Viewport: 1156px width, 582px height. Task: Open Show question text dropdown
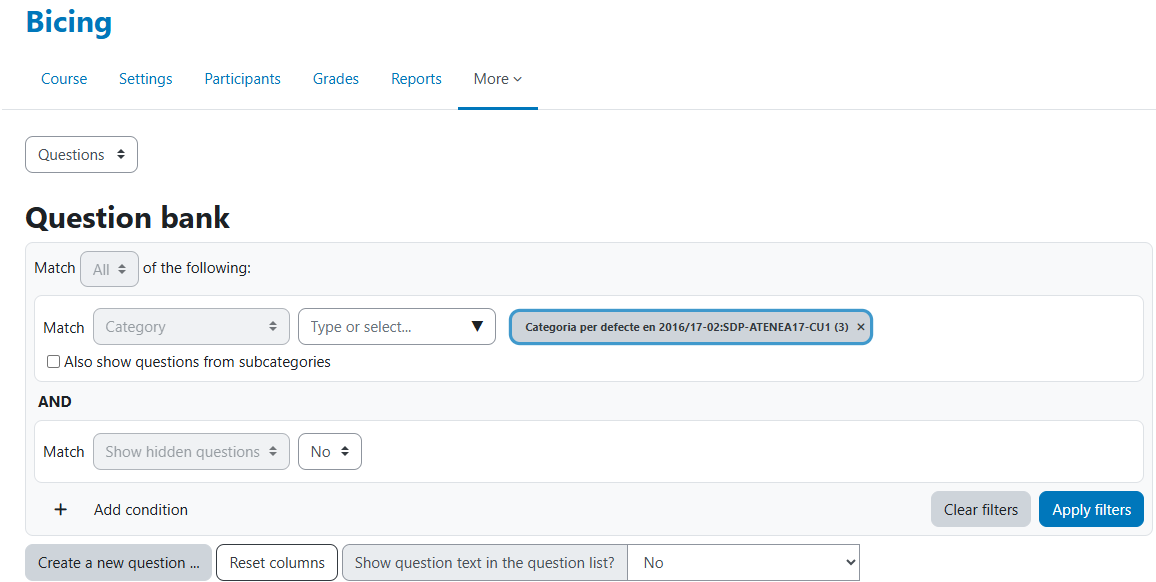(742, 563)
